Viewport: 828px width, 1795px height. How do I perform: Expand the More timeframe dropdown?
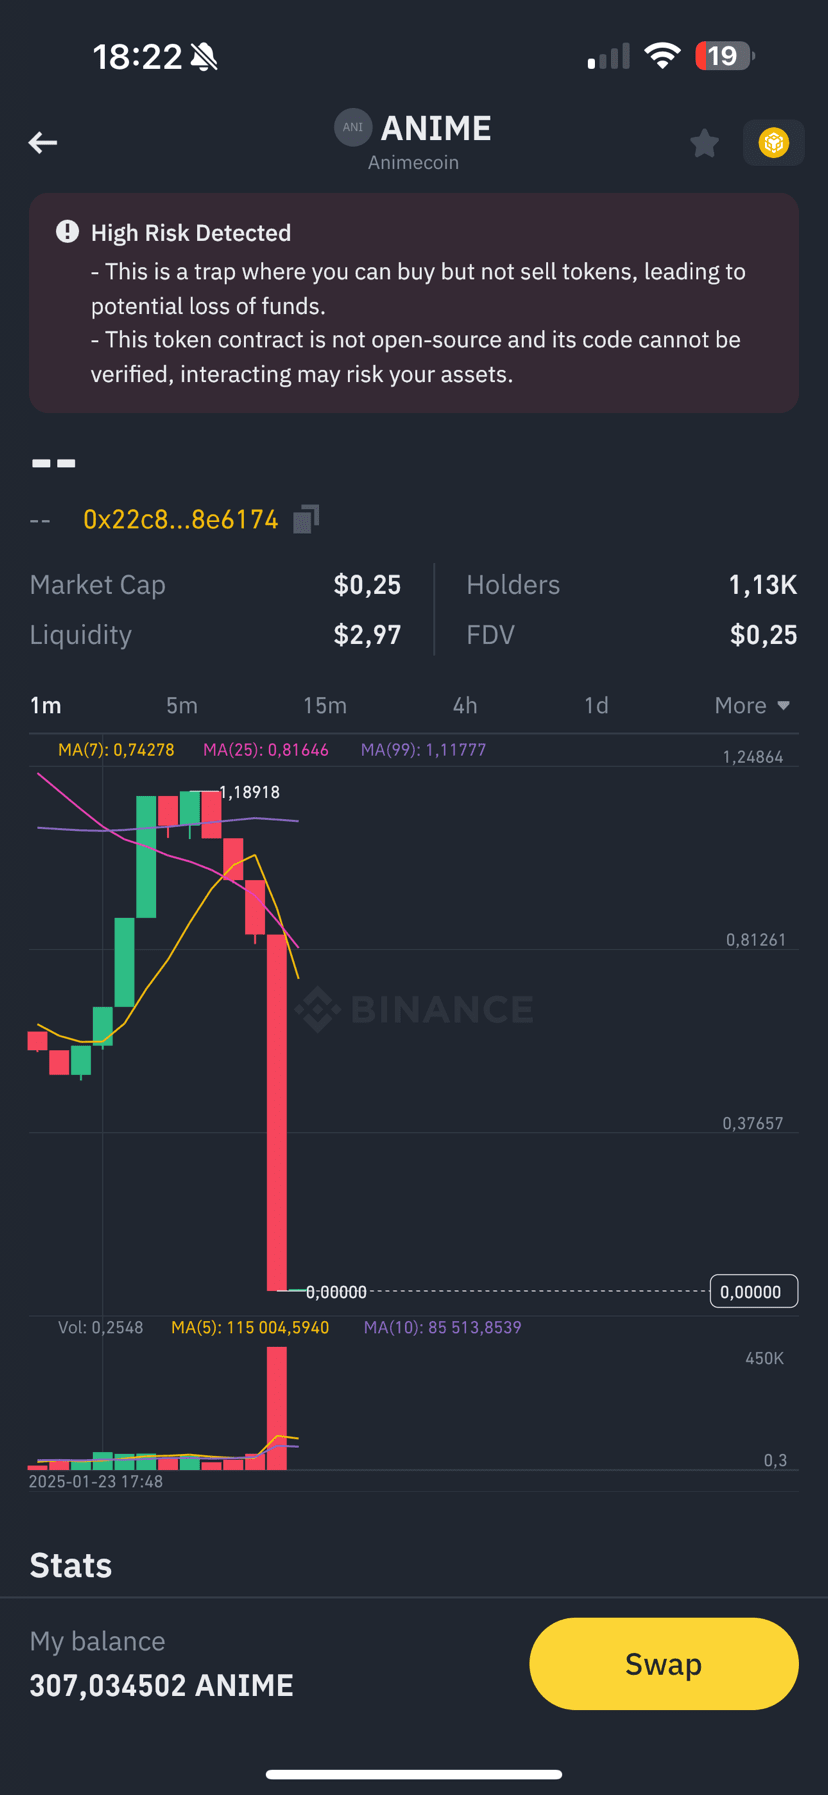[x=752, y=705]
